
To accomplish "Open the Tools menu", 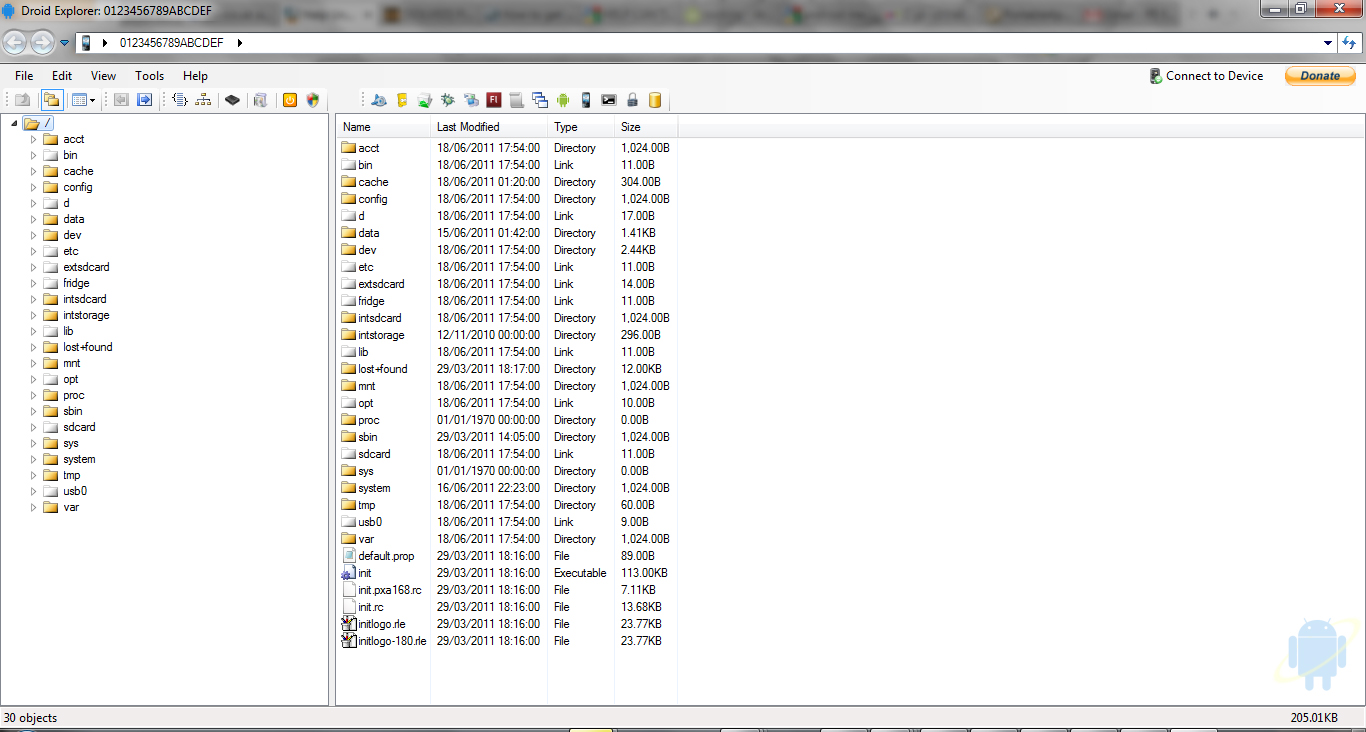I will coord(149,76).
